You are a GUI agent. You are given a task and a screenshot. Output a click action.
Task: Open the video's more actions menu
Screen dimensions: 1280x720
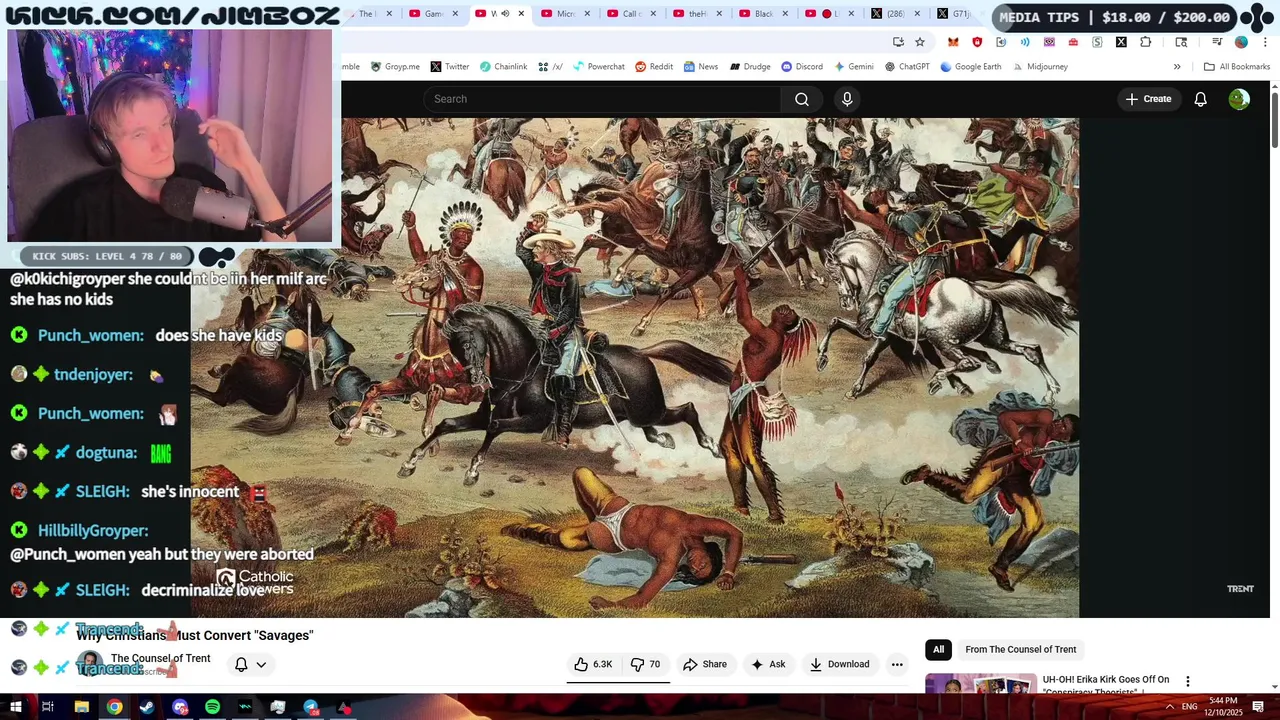(x=897, y=664)
